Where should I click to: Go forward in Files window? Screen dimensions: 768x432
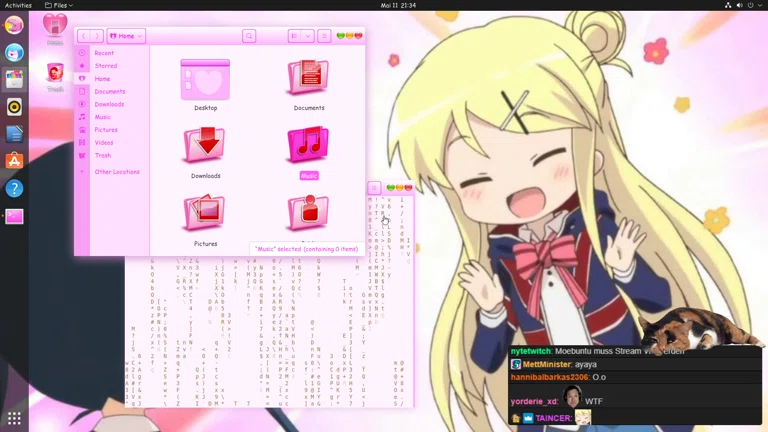pos(97,36)
